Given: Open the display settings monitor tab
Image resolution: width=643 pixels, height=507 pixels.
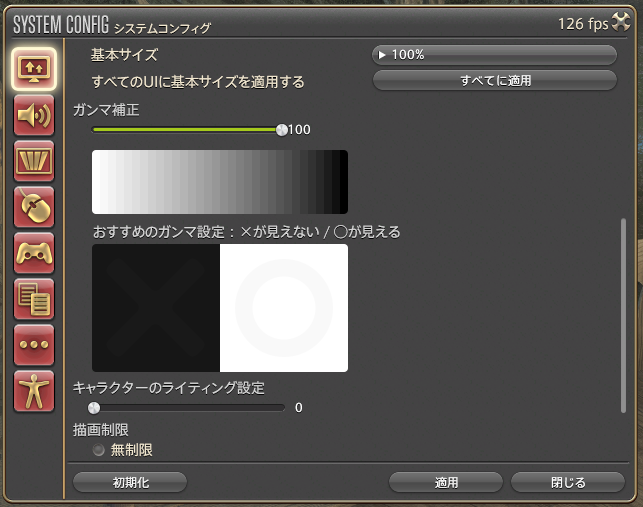Looking at the screenshot, I should pyautogui.click(x=35, y=69).
